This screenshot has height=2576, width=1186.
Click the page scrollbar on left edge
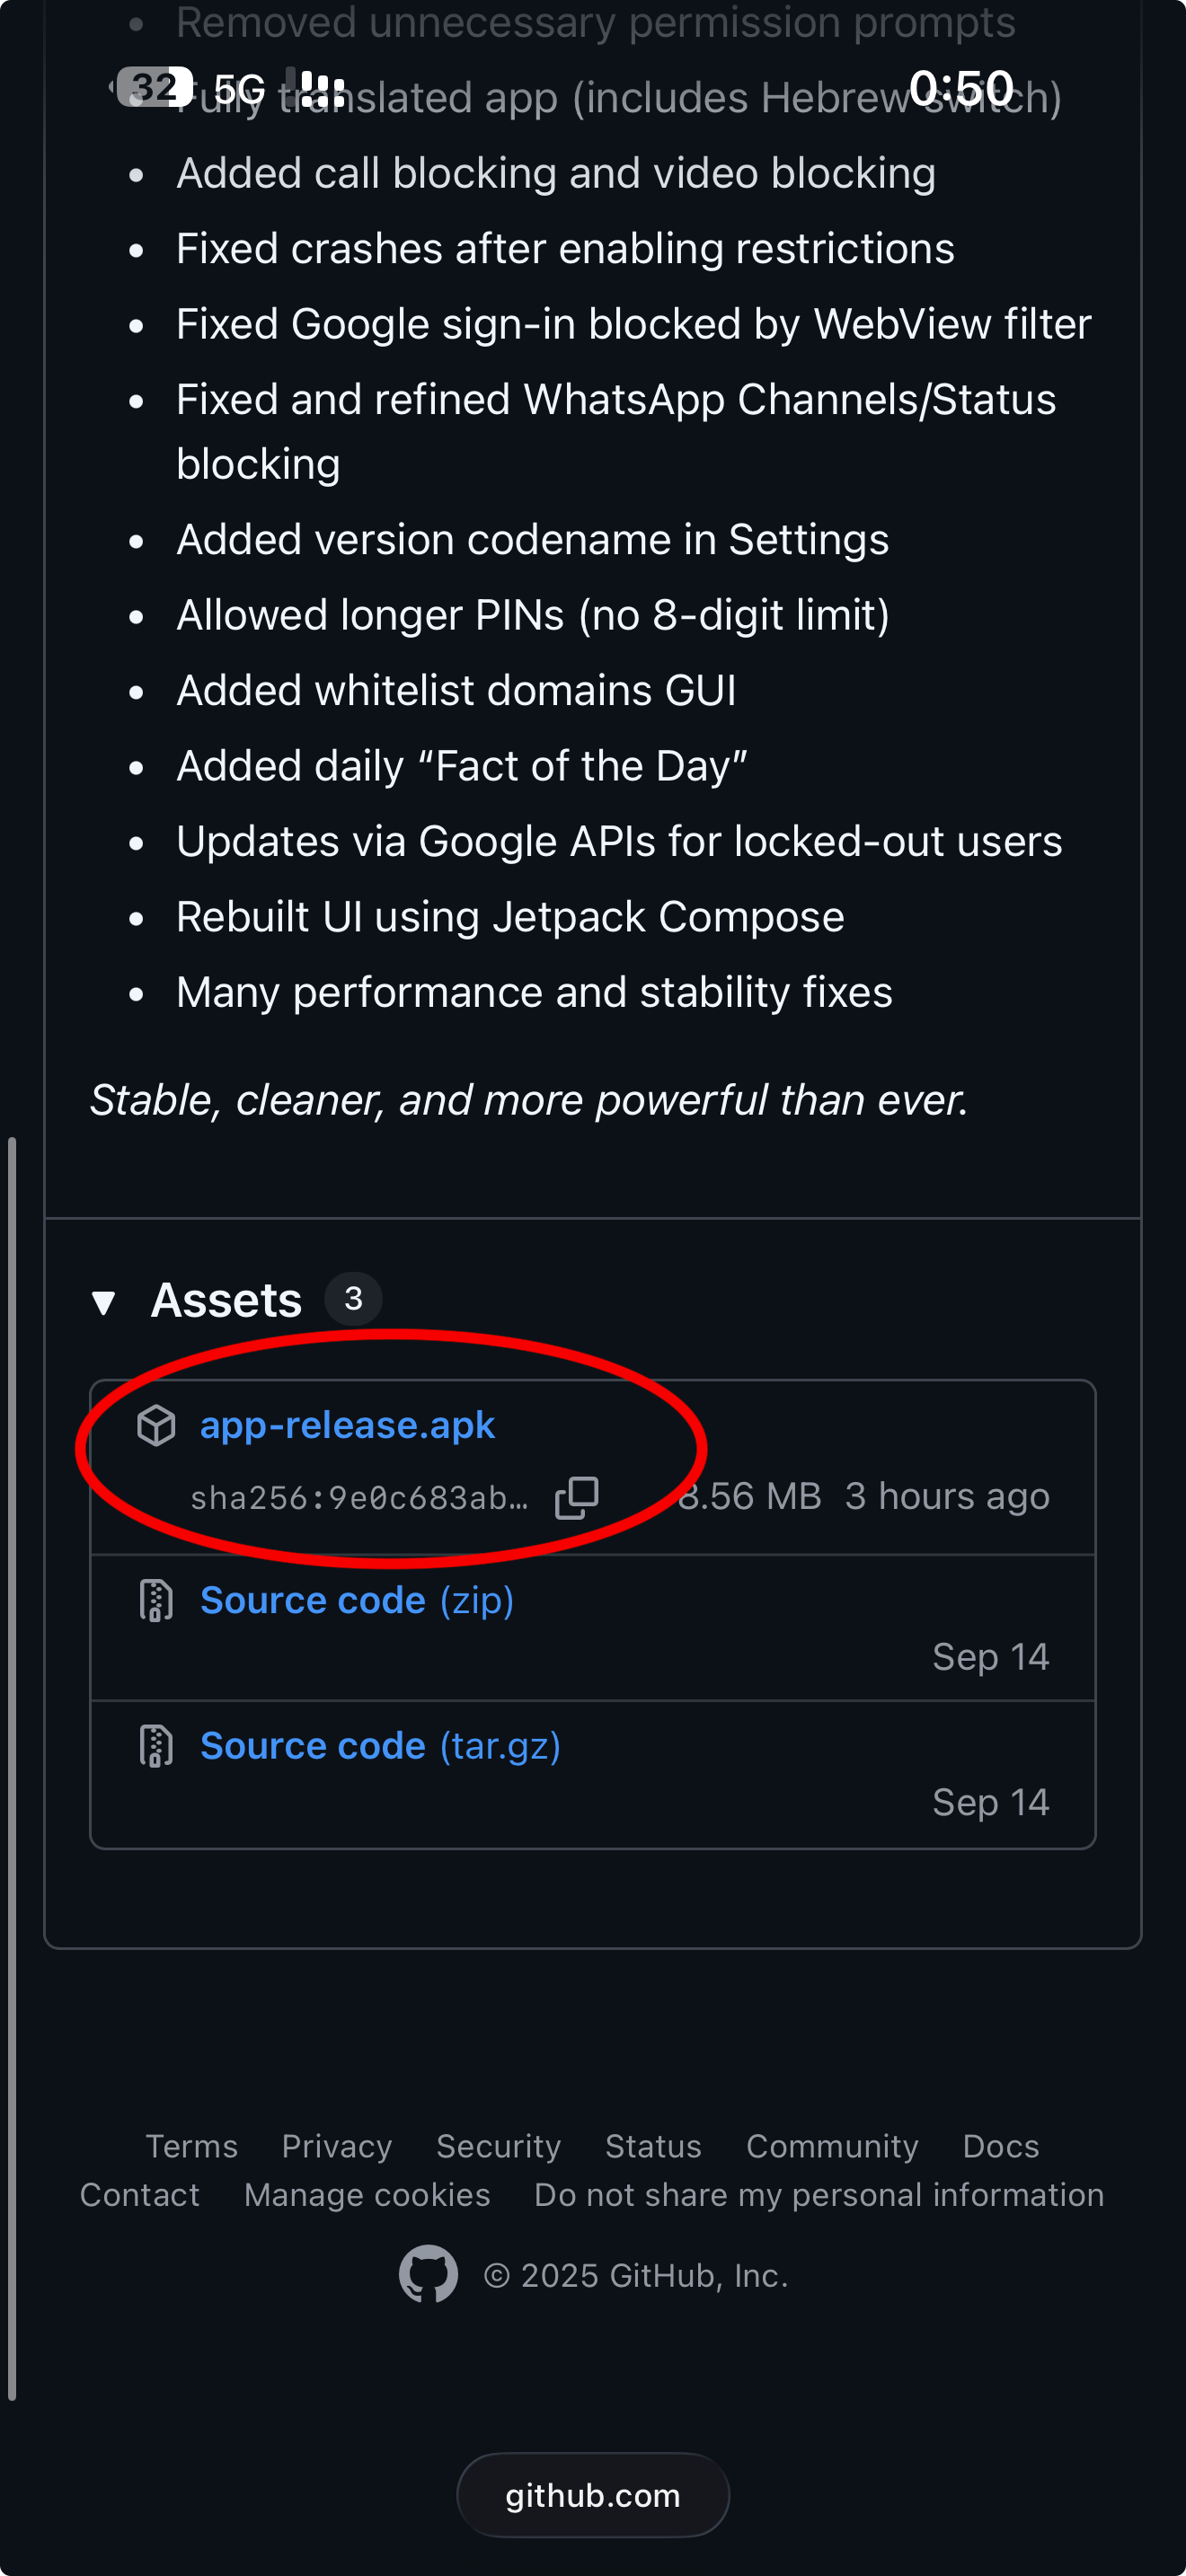coord(12,1760)
